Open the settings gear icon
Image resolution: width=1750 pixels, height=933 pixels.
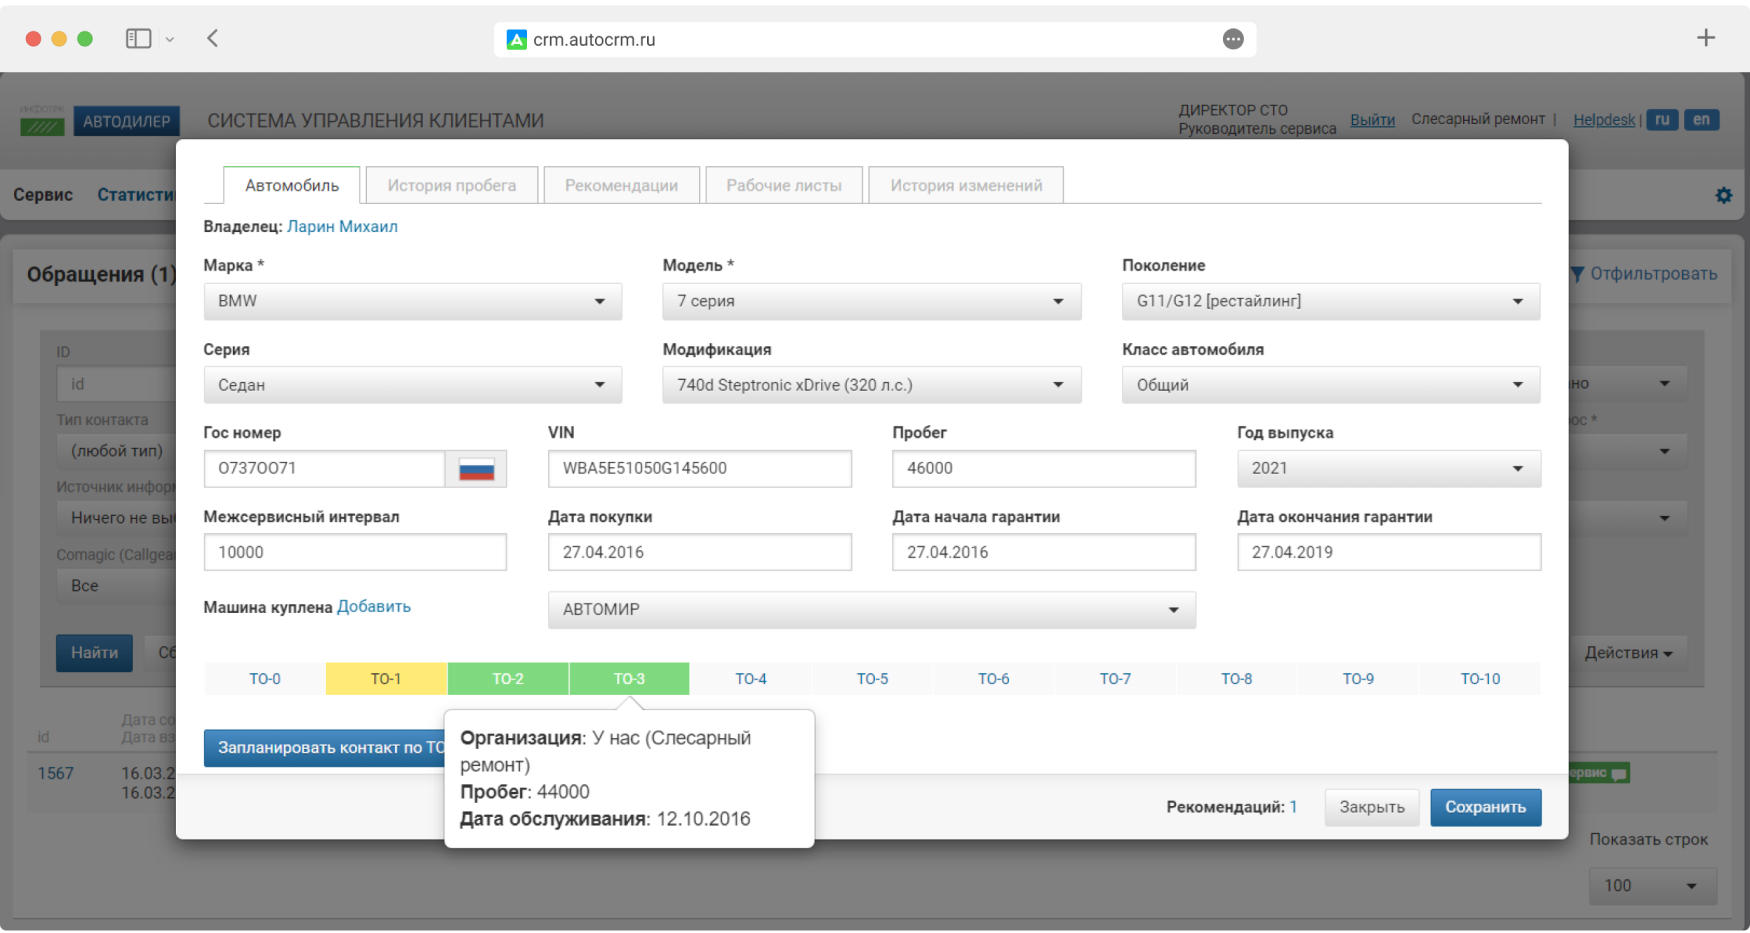pyautogui.click(x=1723, y=195)
